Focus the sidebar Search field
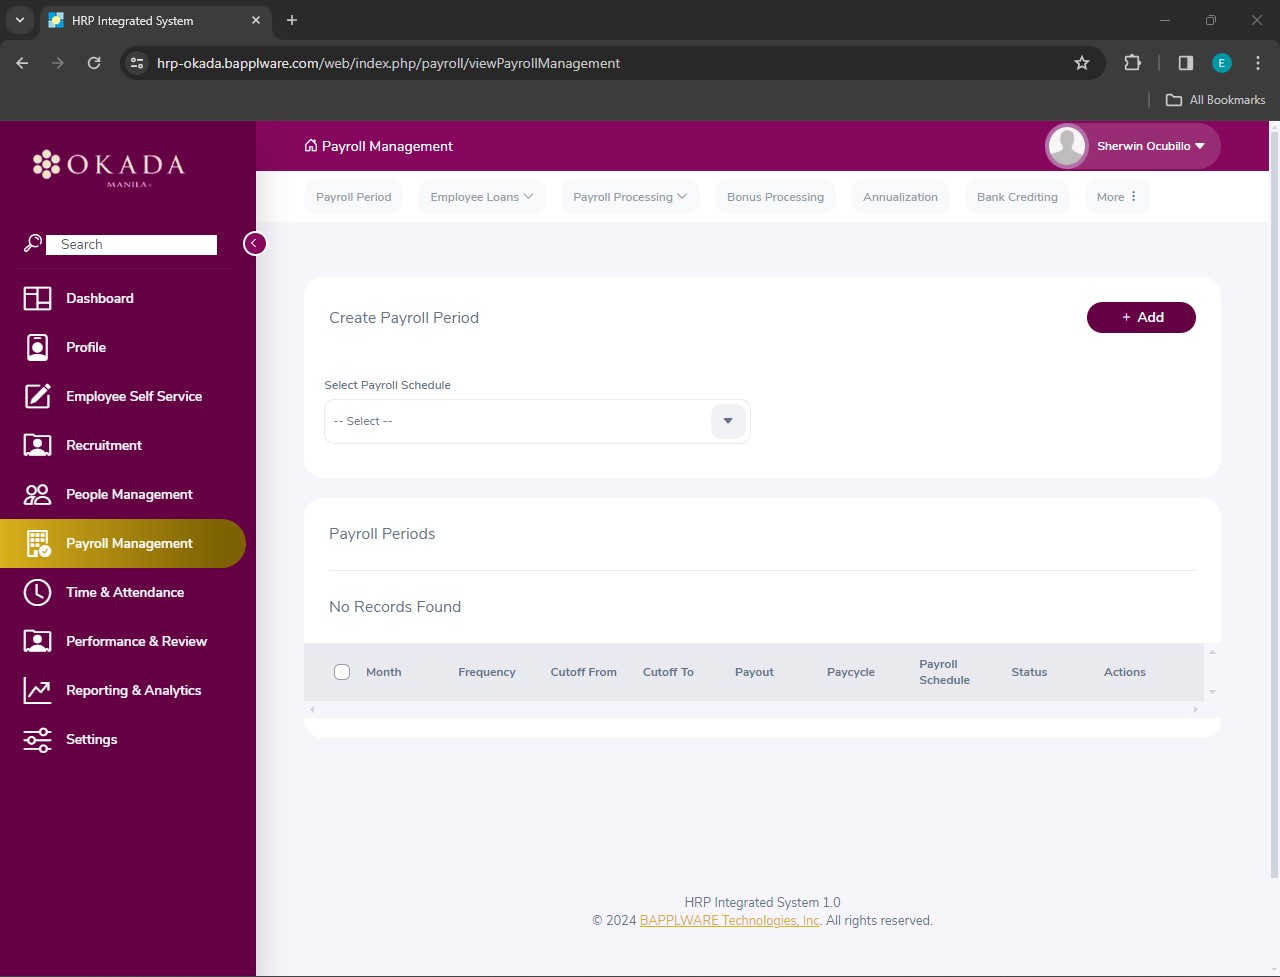This screenshot has height=977, width=1280. (x=131, y=245)
